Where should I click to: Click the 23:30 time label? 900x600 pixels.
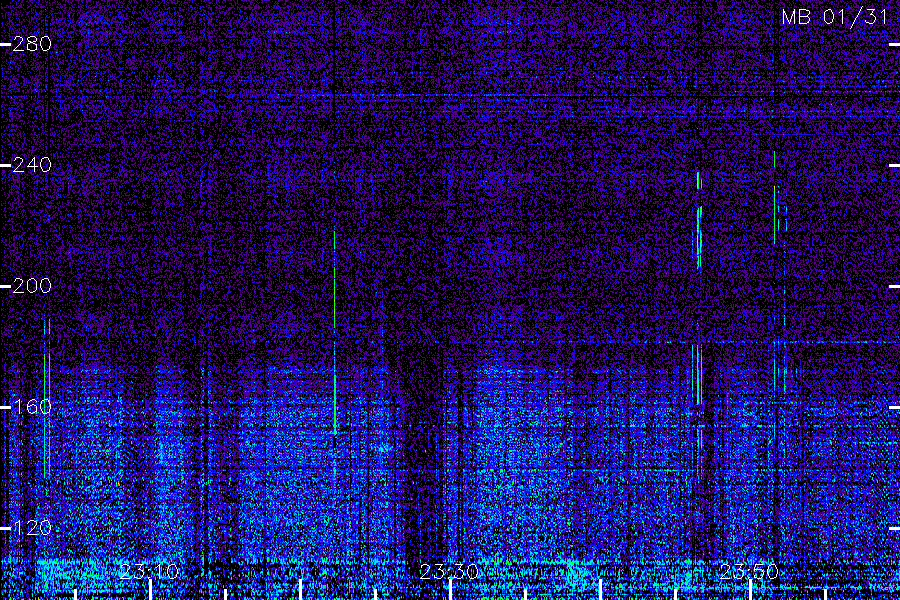449,572
